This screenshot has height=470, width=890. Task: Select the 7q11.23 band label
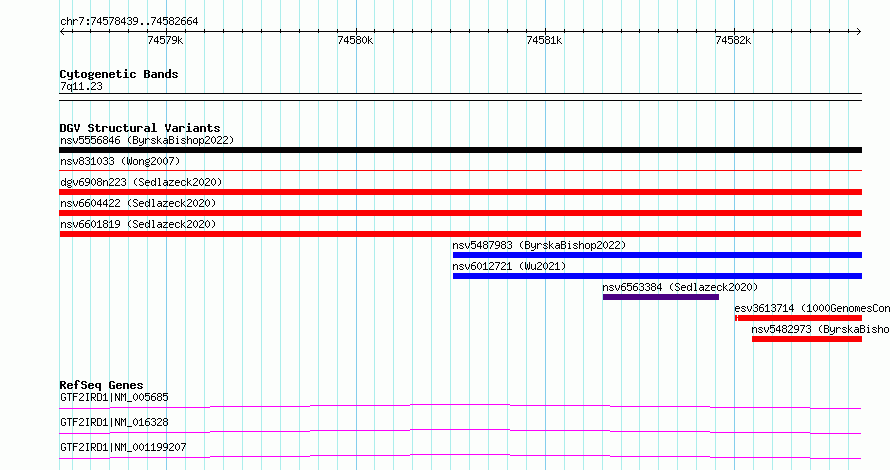81,86
